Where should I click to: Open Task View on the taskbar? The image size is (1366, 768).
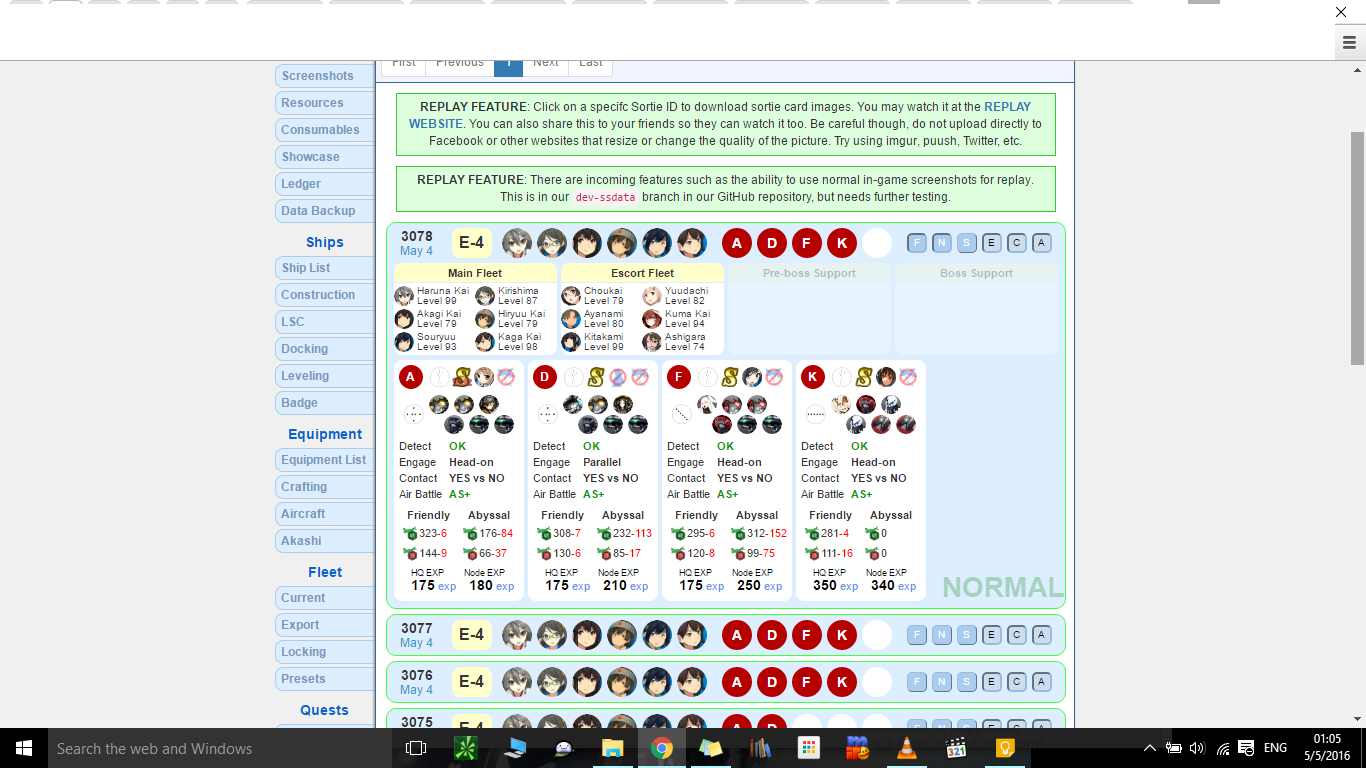(416, 748)
